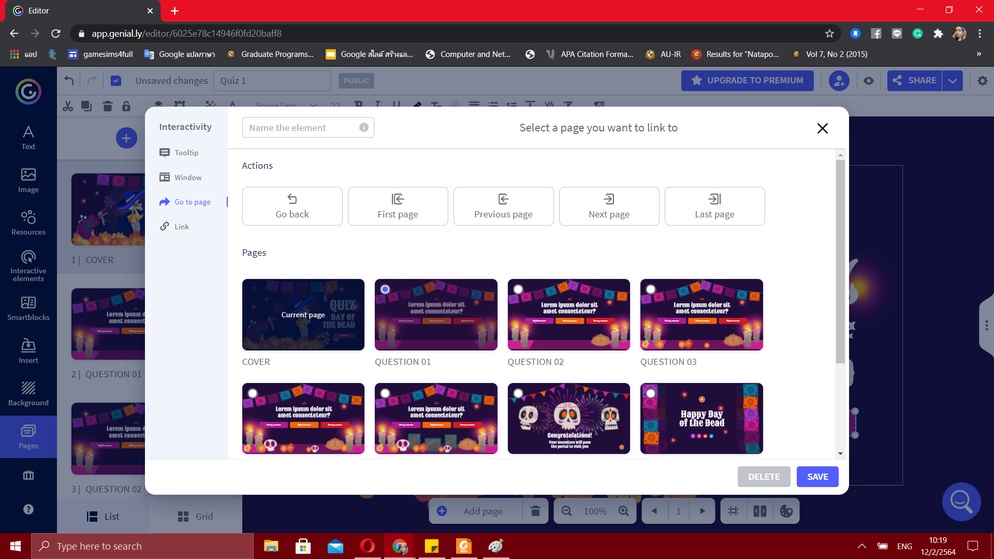This screenshot has width=994, height=559.
Task: Open the Background panel
Action: (28, 394)
